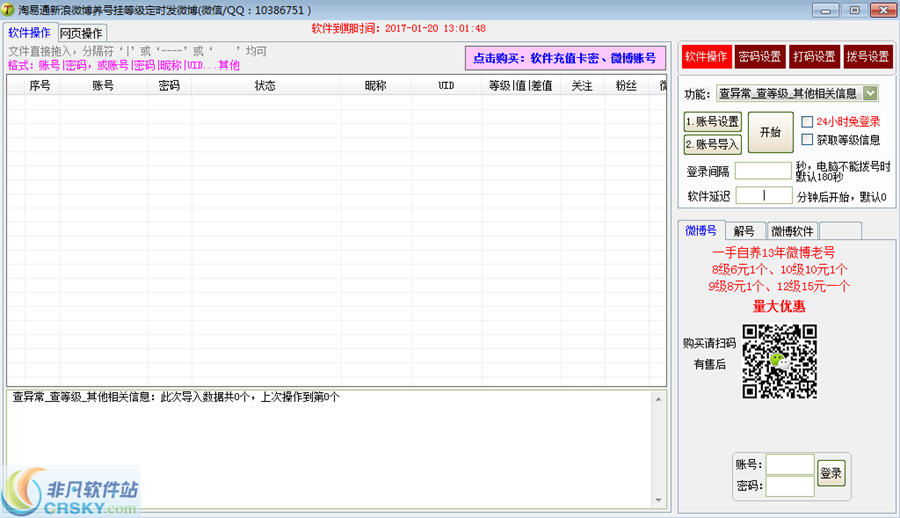Click the 量大优惠 red text

pyautogui.click(x=779, y=306)
